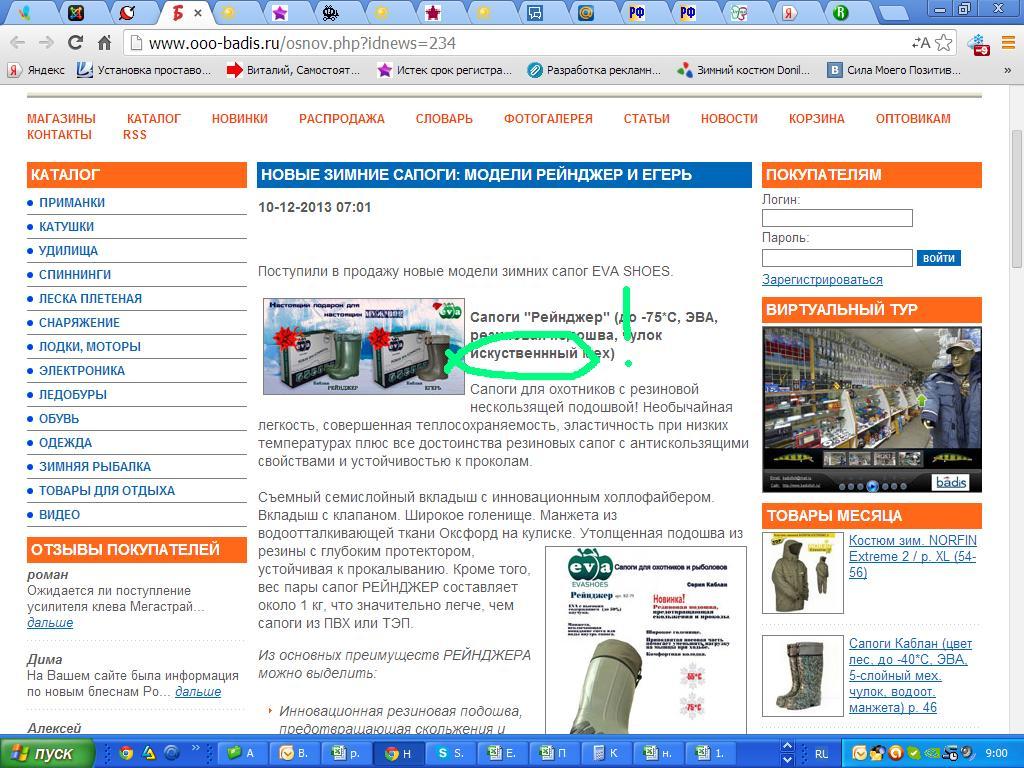Image resolution: width=1024 pixels, height=768 pixels.
Task: Open the РАСПРОДАЖА menu item
Action: (x=341, y=118)
